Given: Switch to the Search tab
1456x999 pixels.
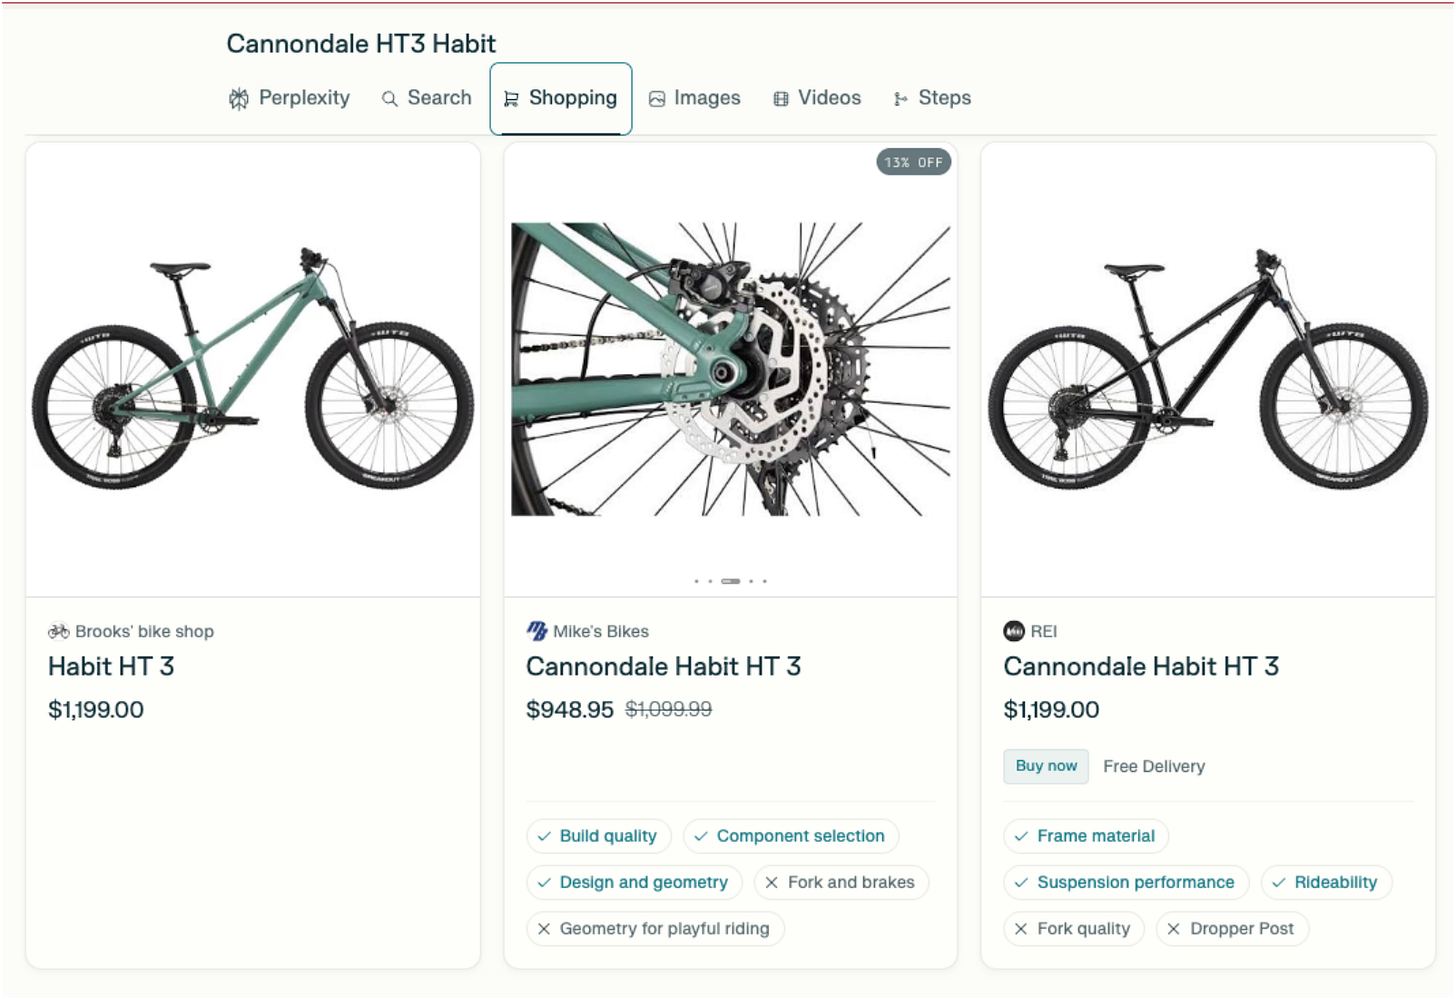Looking at the screenshot, I should pos(426,98).
